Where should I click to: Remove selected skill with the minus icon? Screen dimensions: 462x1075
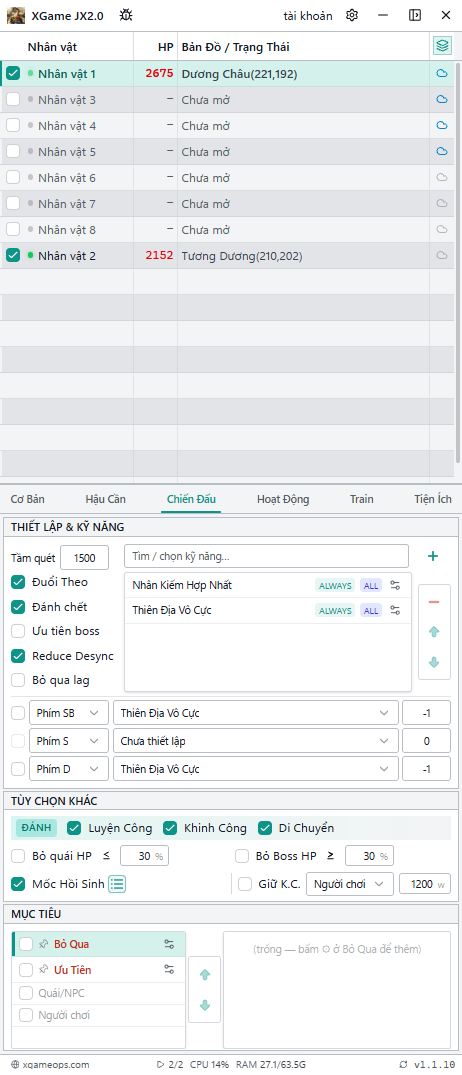click(433, 601)
